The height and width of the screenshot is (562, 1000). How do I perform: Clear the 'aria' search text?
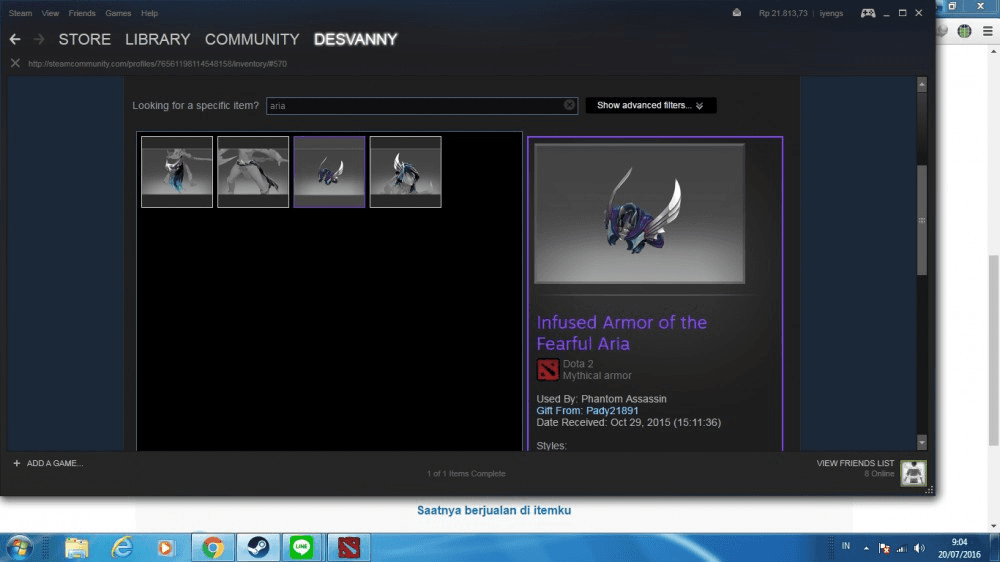pos(570,105)
